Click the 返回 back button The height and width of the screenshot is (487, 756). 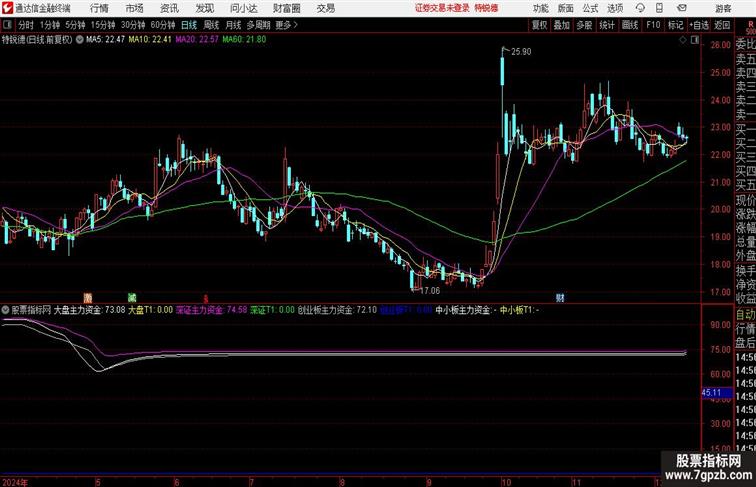(722, 25)
